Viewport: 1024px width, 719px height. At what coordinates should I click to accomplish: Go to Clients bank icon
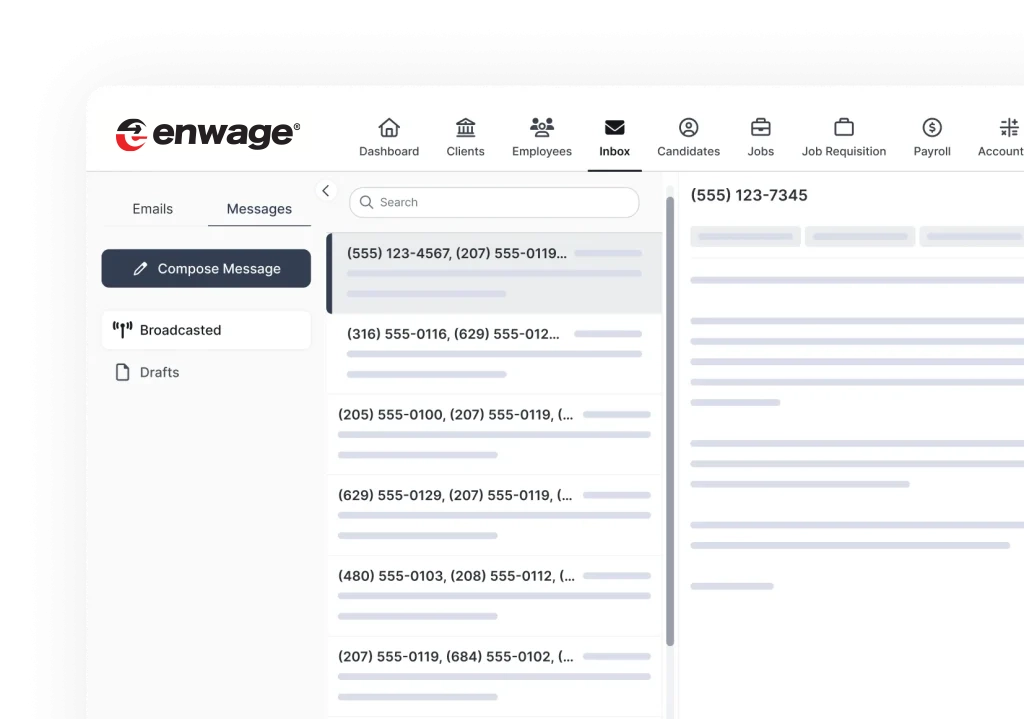point(465,129)
